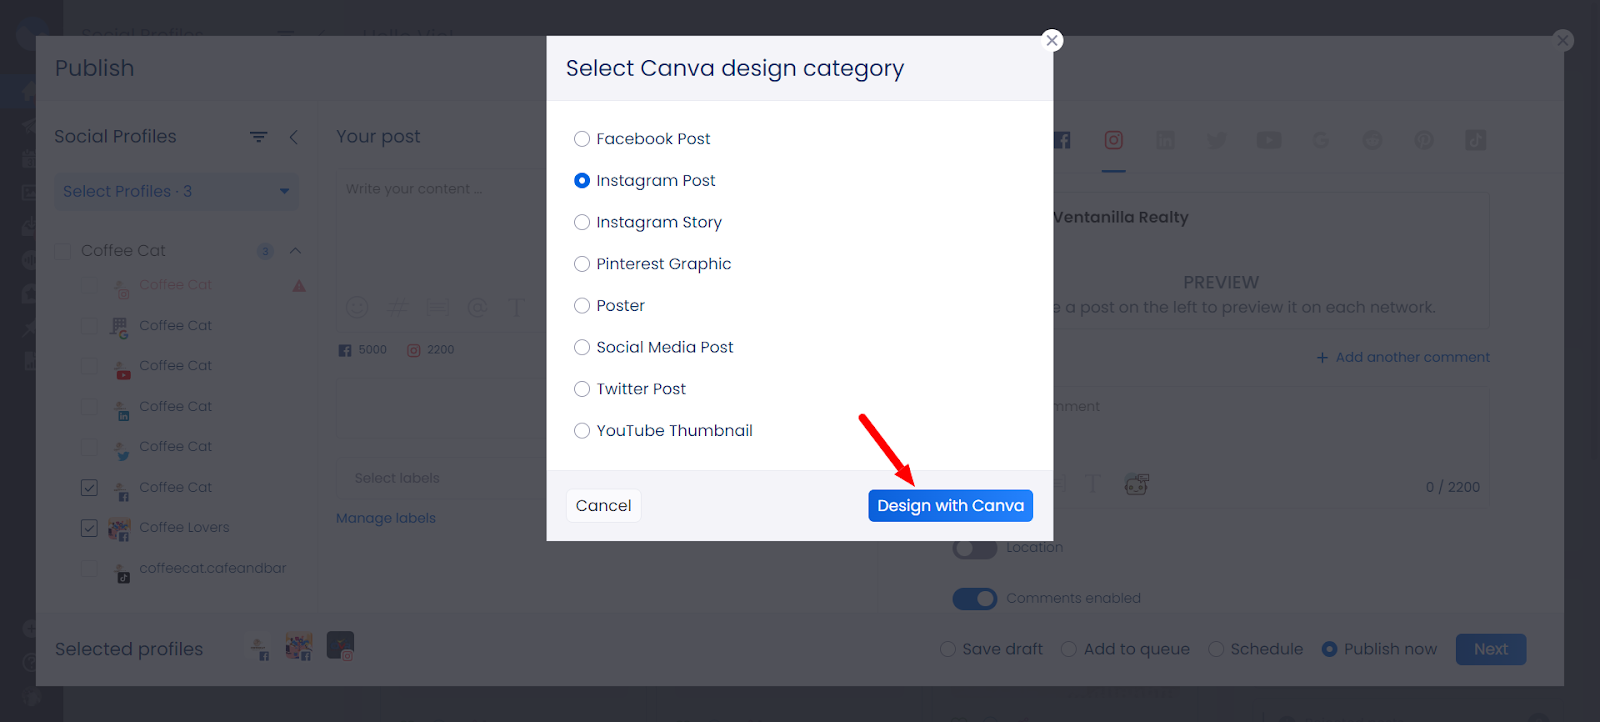This screenshot has height=722, width=1600.
Task: Select the Facebook Post radio option
Action: click(x=582, y=139)
